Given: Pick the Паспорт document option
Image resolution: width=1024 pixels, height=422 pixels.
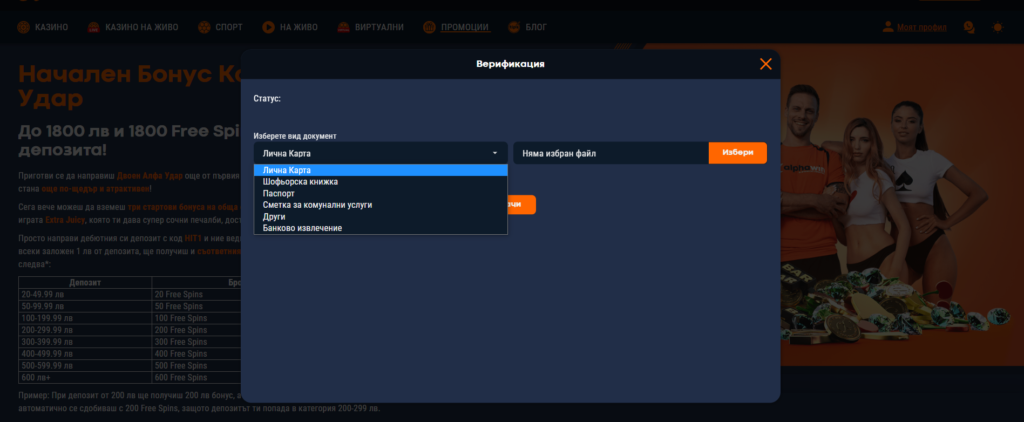Looking at the screenshot, I should [x=279, y=193].
